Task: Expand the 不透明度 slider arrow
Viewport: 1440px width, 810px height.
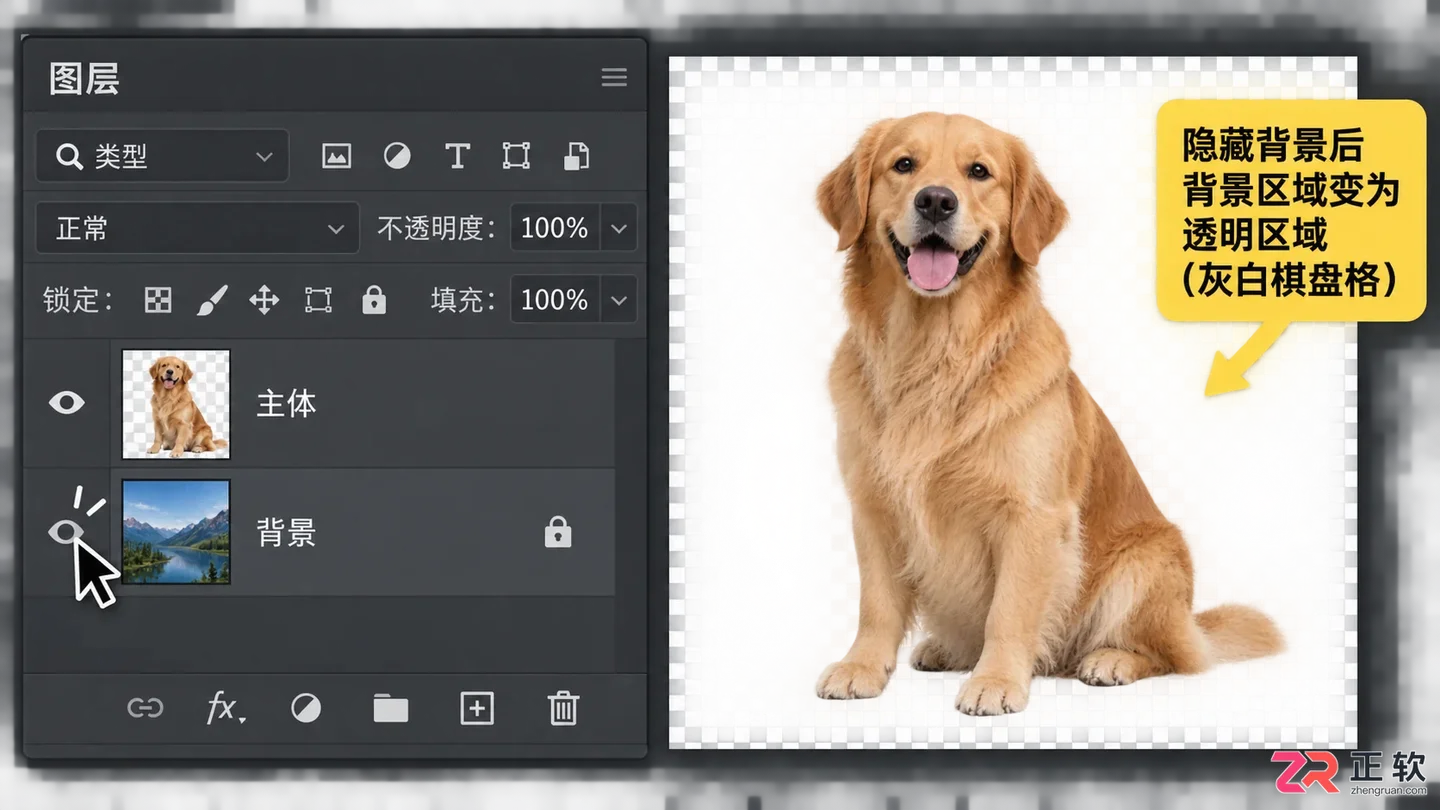Action: [x=619, y=228]
